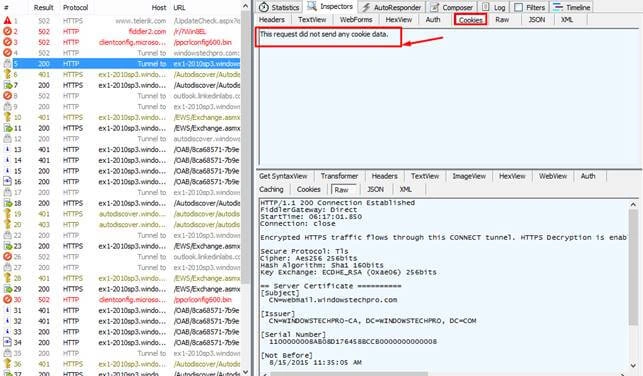Click blocked icon of session 2

7,31
